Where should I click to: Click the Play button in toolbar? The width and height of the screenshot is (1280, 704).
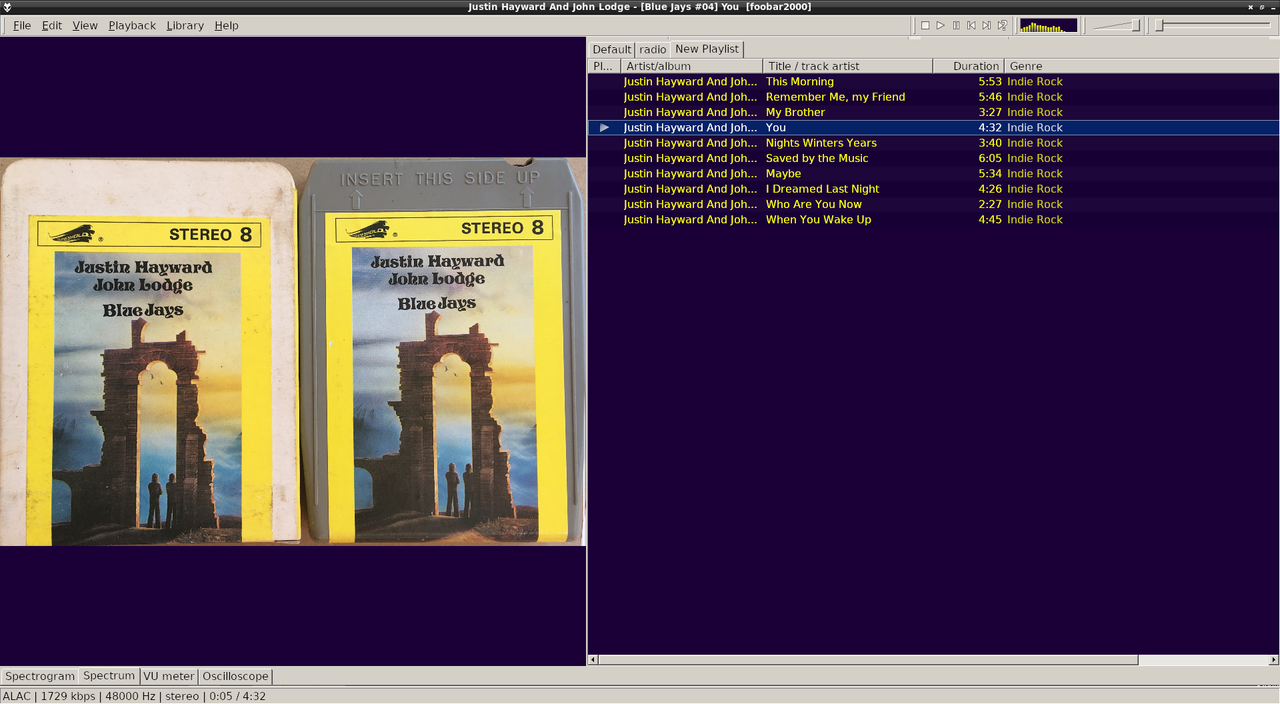point(940,25)
